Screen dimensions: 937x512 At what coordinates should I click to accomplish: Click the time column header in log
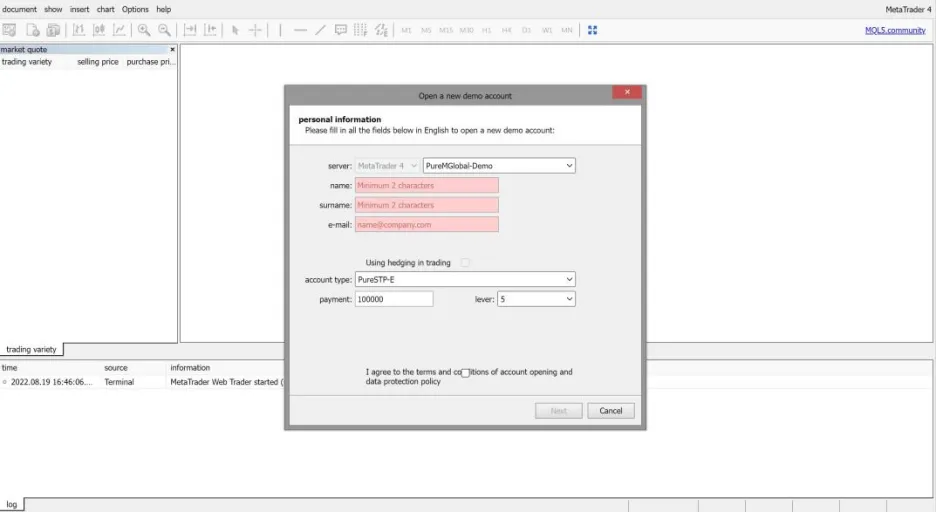[10, 367]
